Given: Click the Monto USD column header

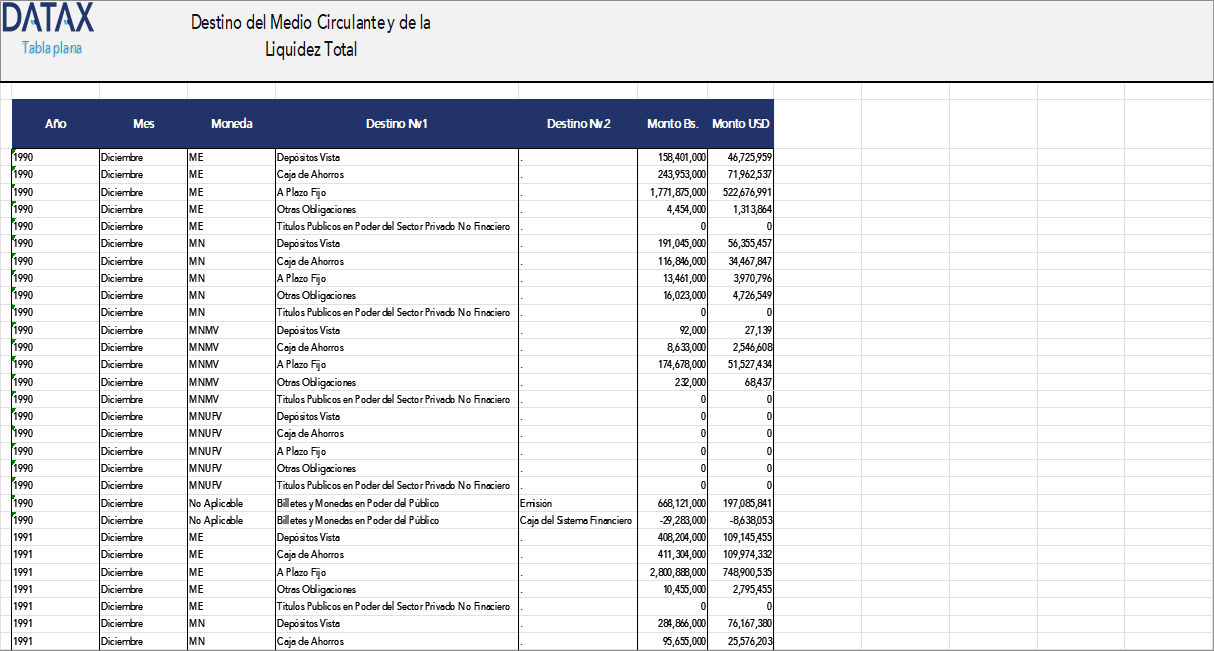Looking at the screenshot, I should pyautogui.click(x=740, y=123).
